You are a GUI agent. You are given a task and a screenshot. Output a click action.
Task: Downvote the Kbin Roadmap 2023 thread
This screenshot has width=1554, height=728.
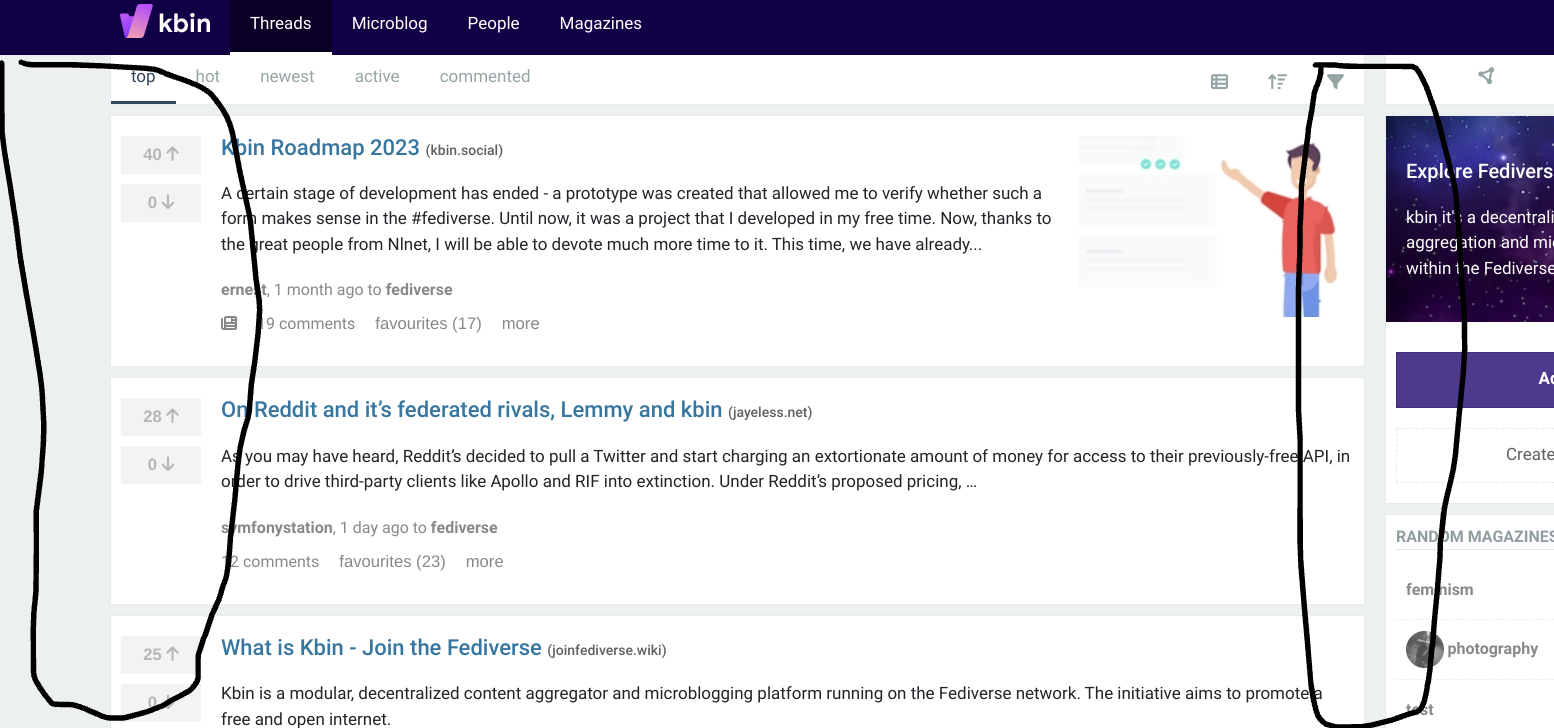click(x=160, y=202)
